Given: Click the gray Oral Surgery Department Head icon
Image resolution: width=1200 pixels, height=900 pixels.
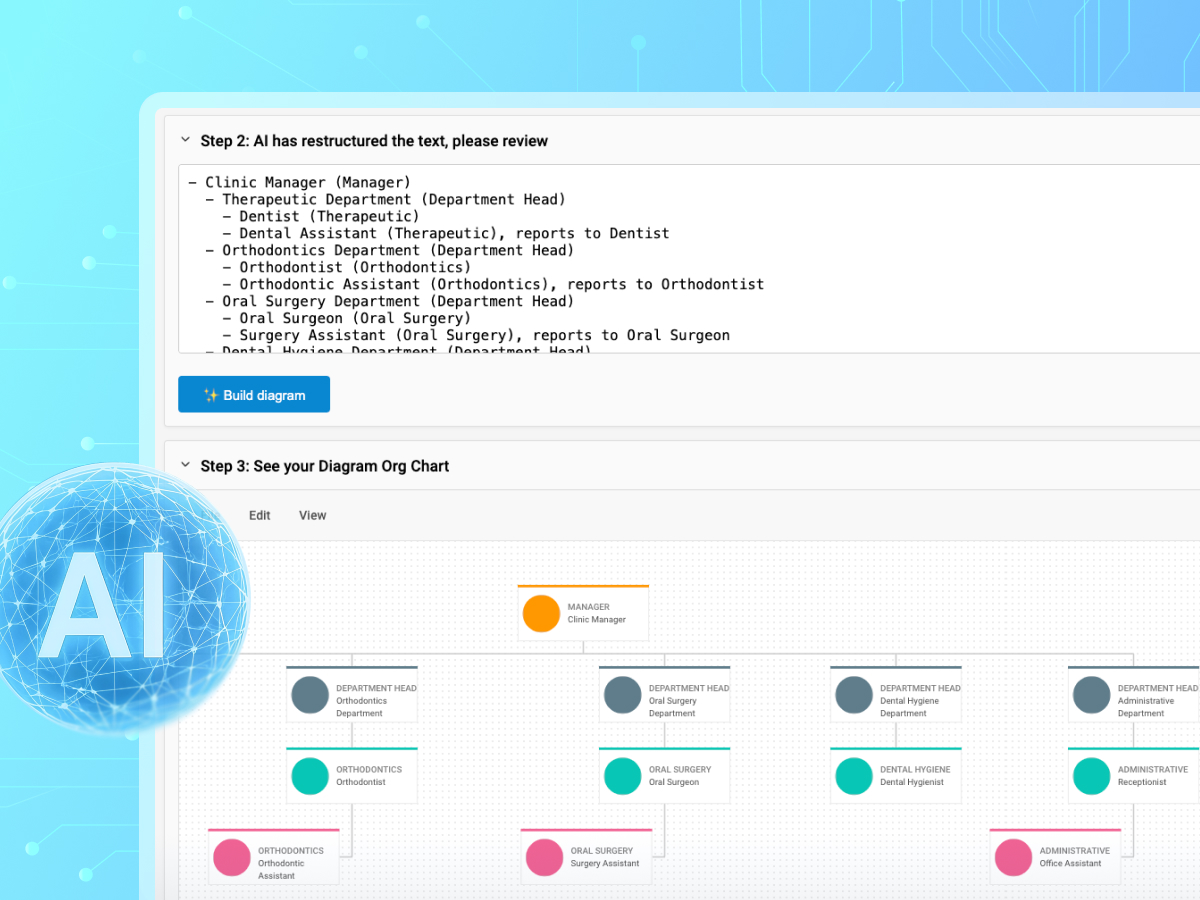Looking at the screenshot, I should [x=622, y=695].
